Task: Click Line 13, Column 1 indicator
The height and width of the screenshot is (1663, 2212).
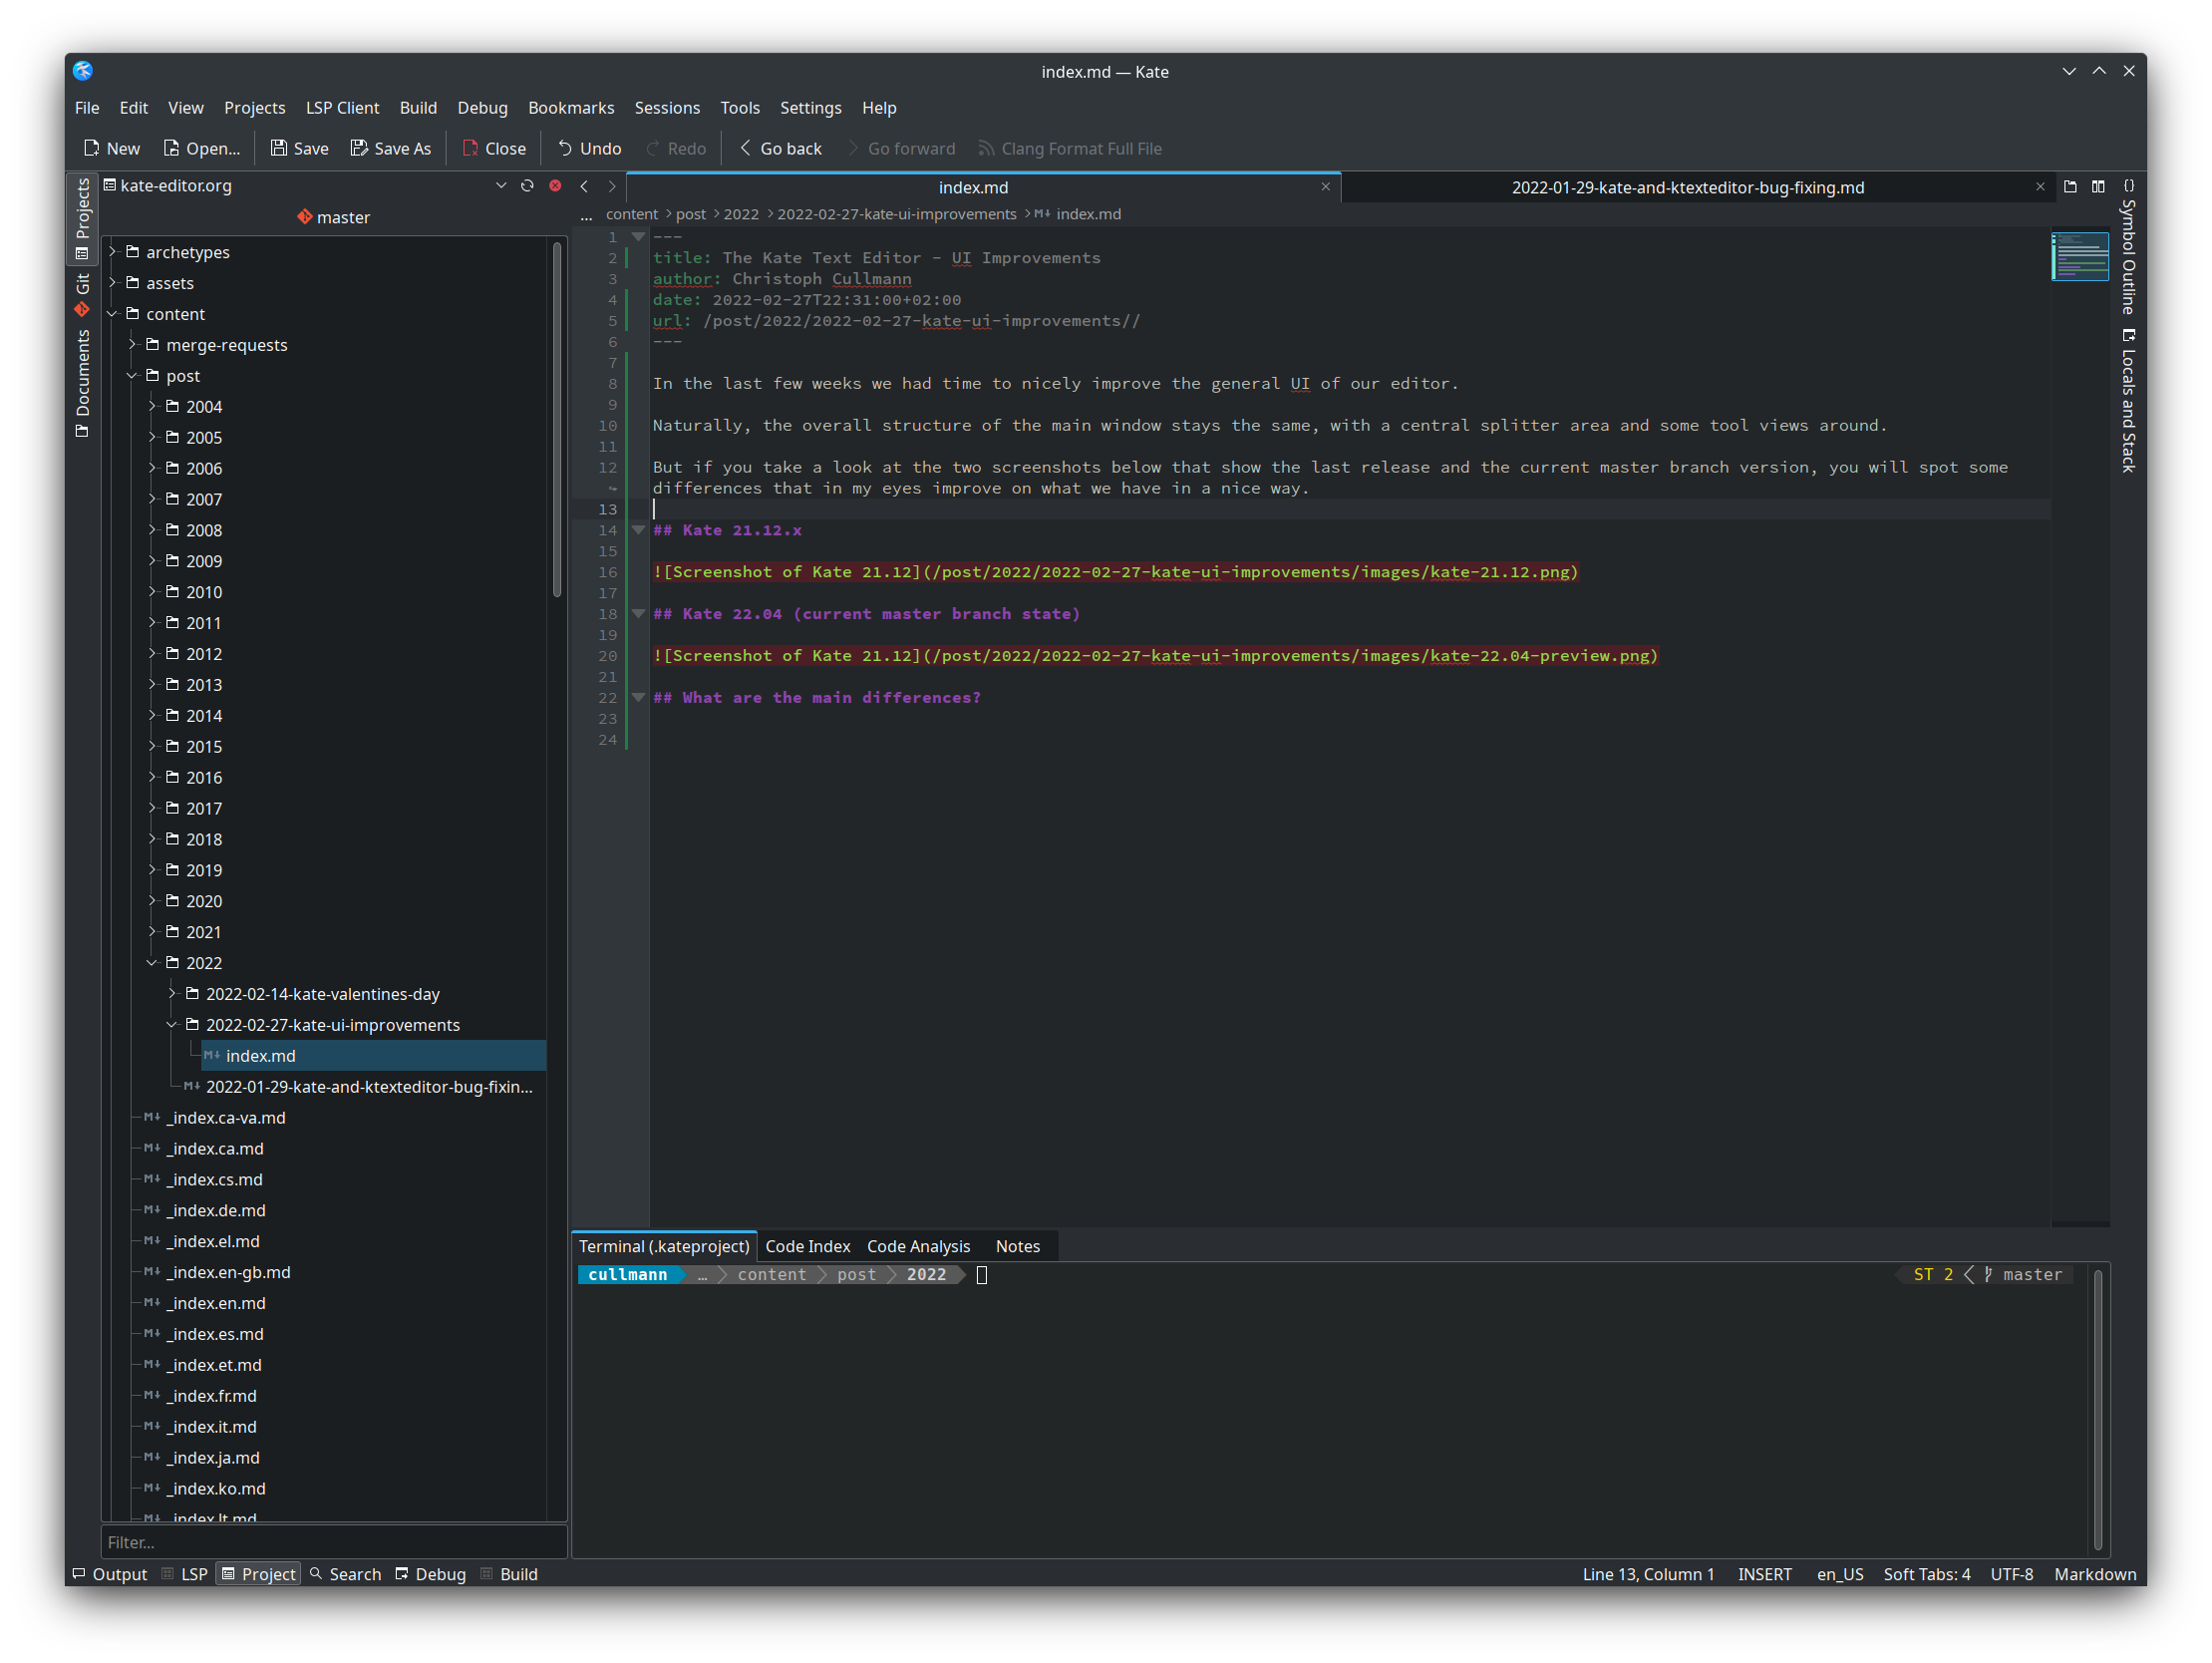Action: click(1648, 1574)
